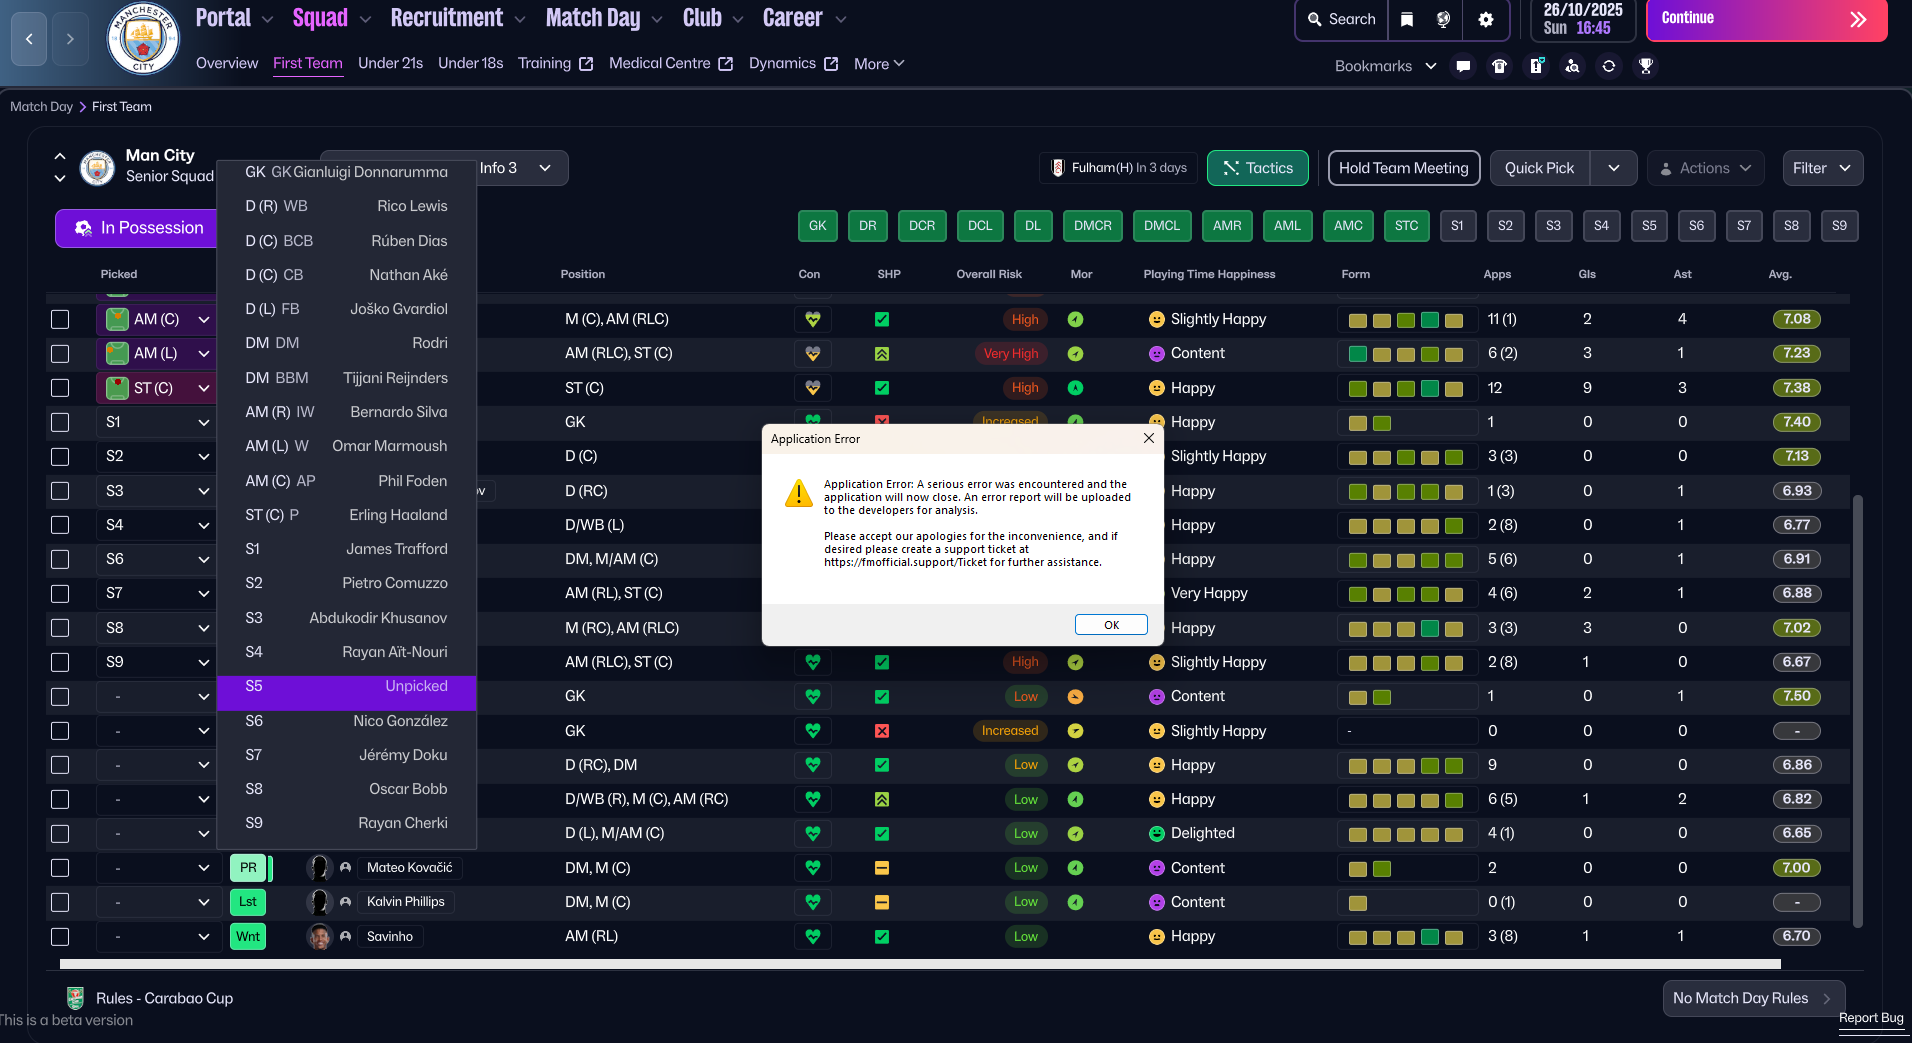Open the player search scouting bookmark icon

(1572, 66)
